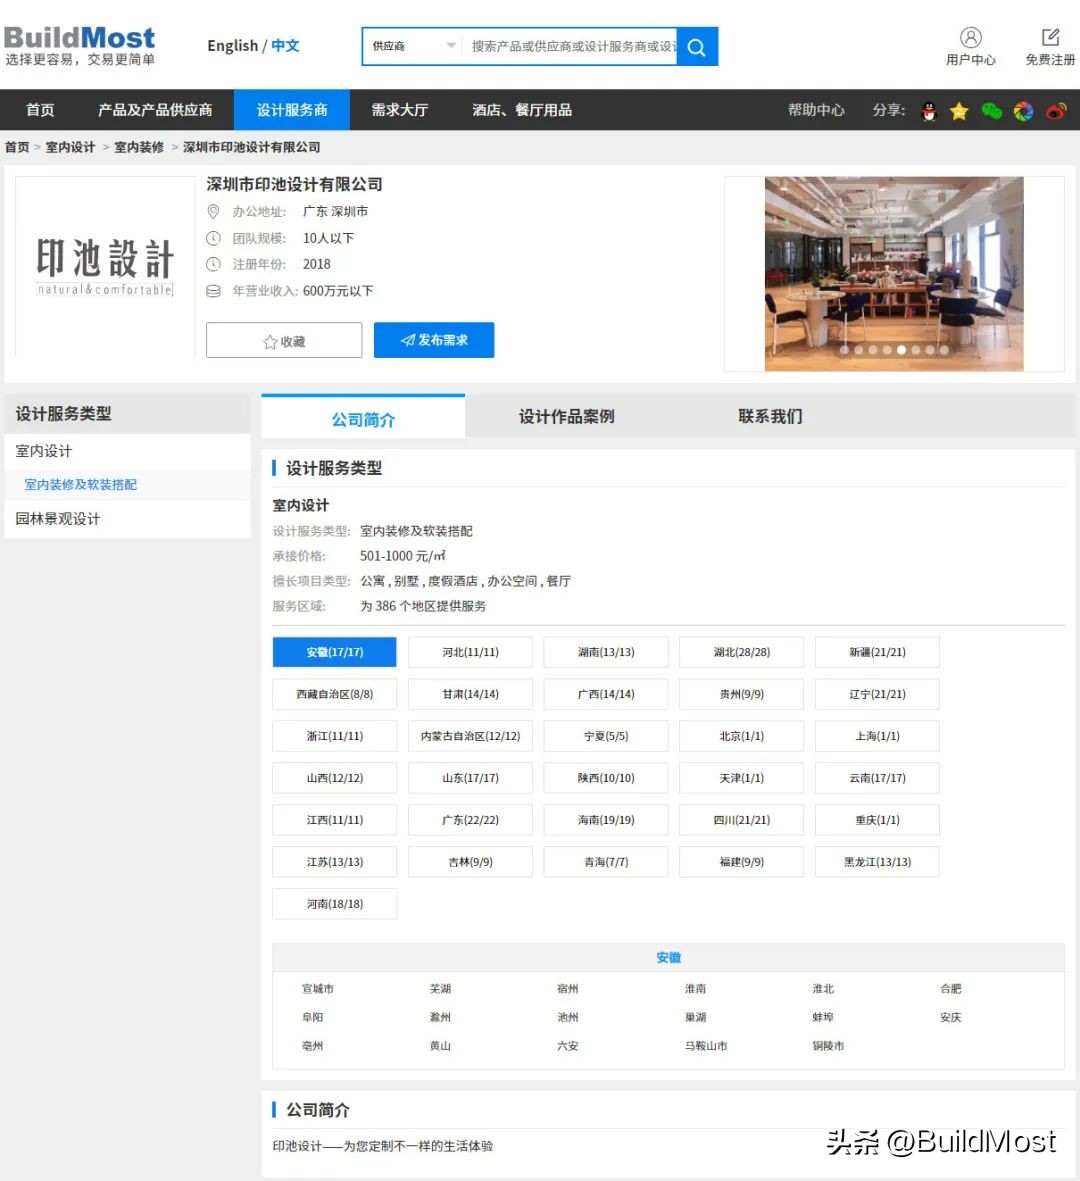This screenshot has width=1080, height=1181.
Task: Expand 园林景观设计 in the sidebar
Action: click(58, 519)
